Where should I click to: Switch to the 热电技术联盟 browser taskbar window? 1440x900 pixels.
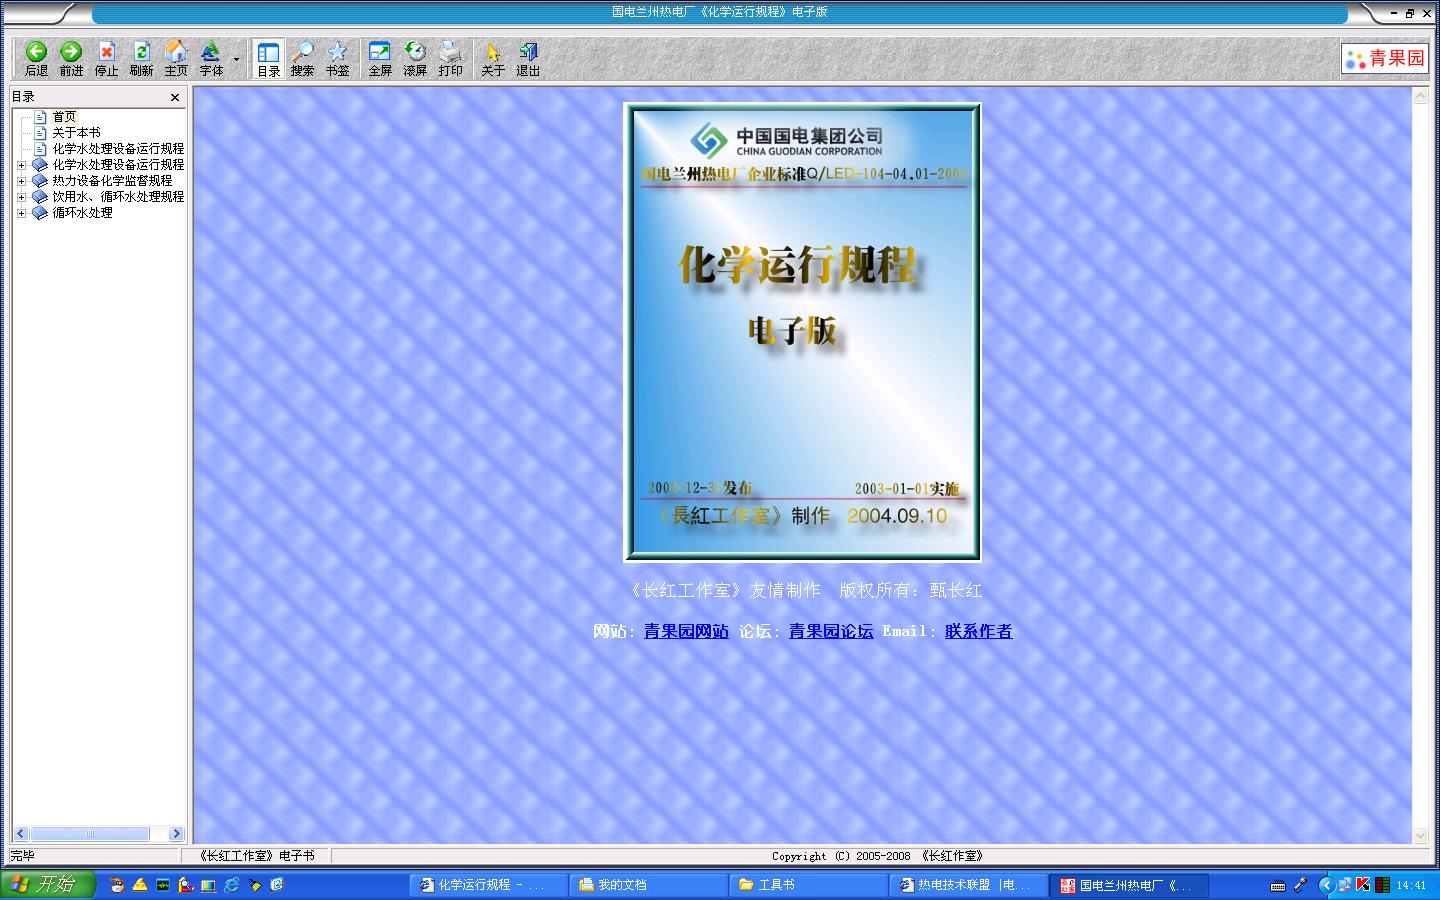pos(968,885)
